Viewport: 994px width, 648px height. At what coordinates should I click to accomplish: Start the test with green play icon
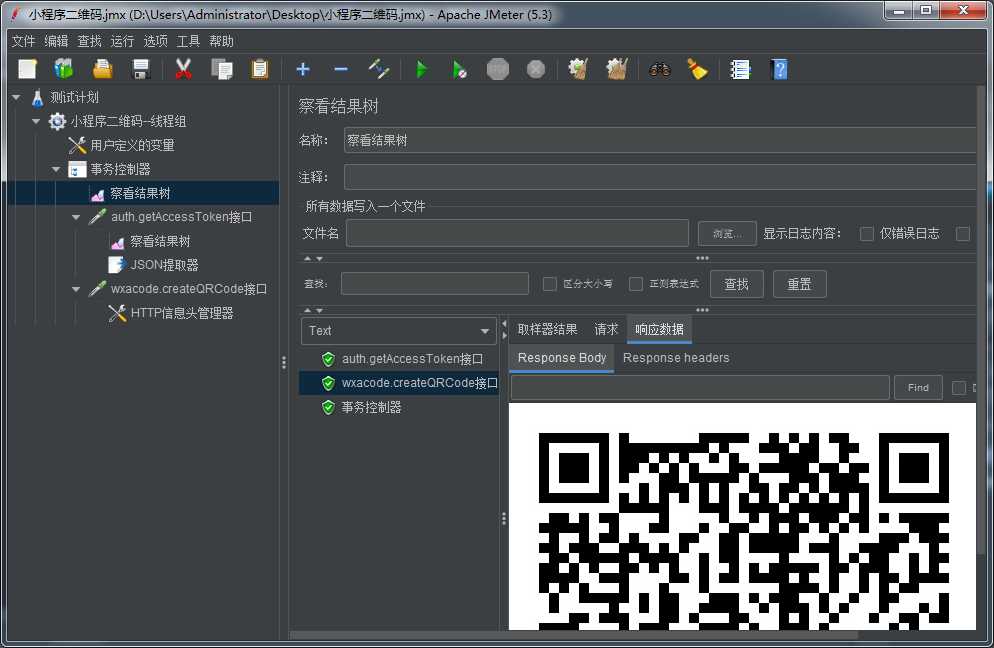point(422,68)
